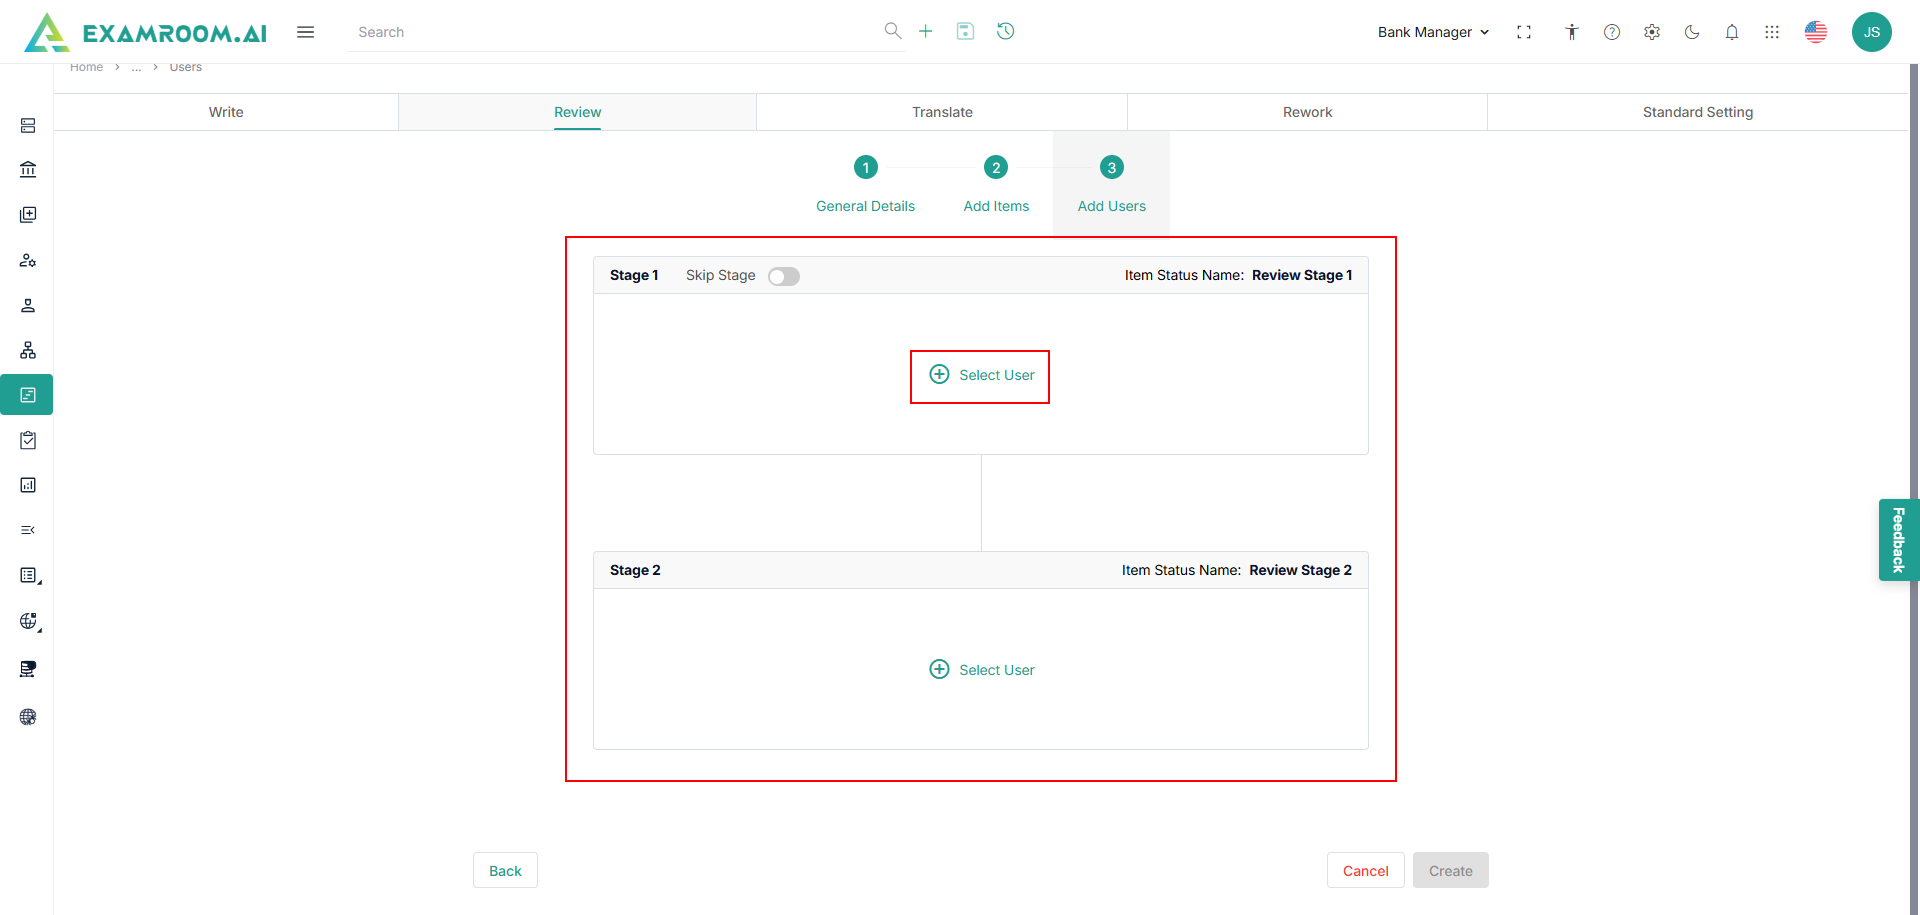Click Select User in Stage 1
The height and width of the screenshot is (915, 1920).
(x=981, y=375)
